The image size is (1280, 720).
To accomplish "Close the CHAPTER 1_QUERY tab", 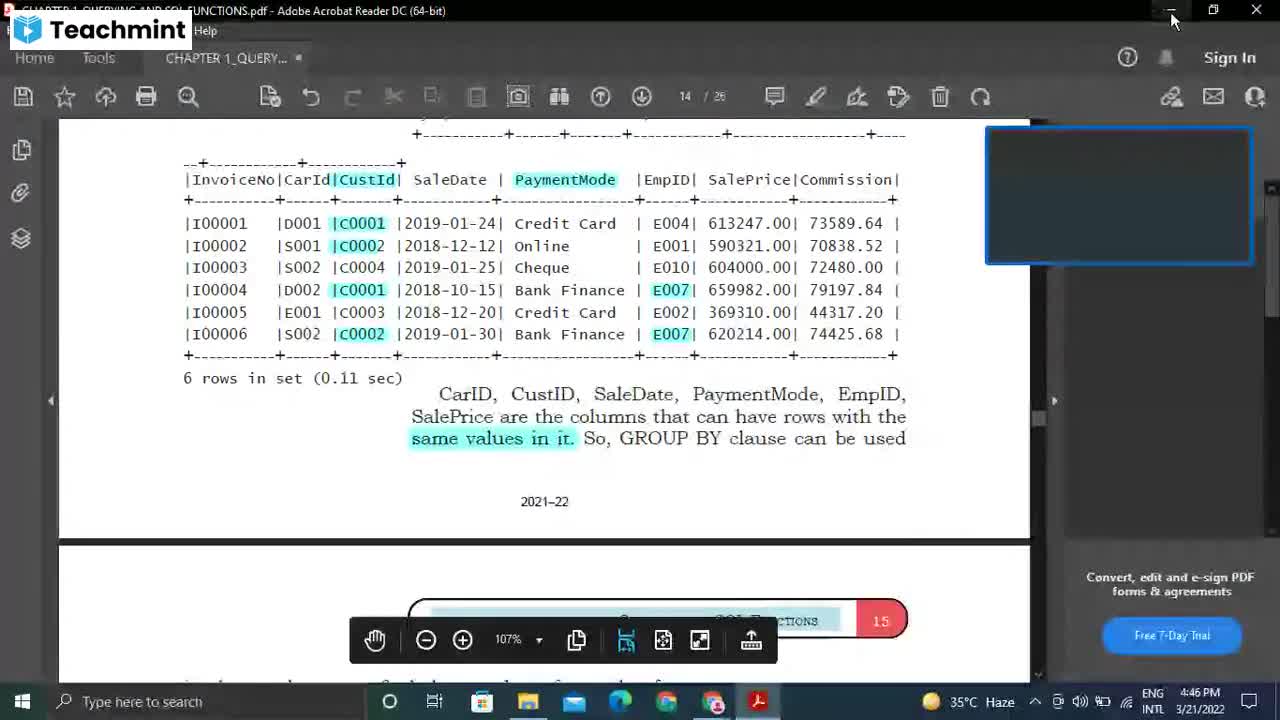I will point(298,58).
